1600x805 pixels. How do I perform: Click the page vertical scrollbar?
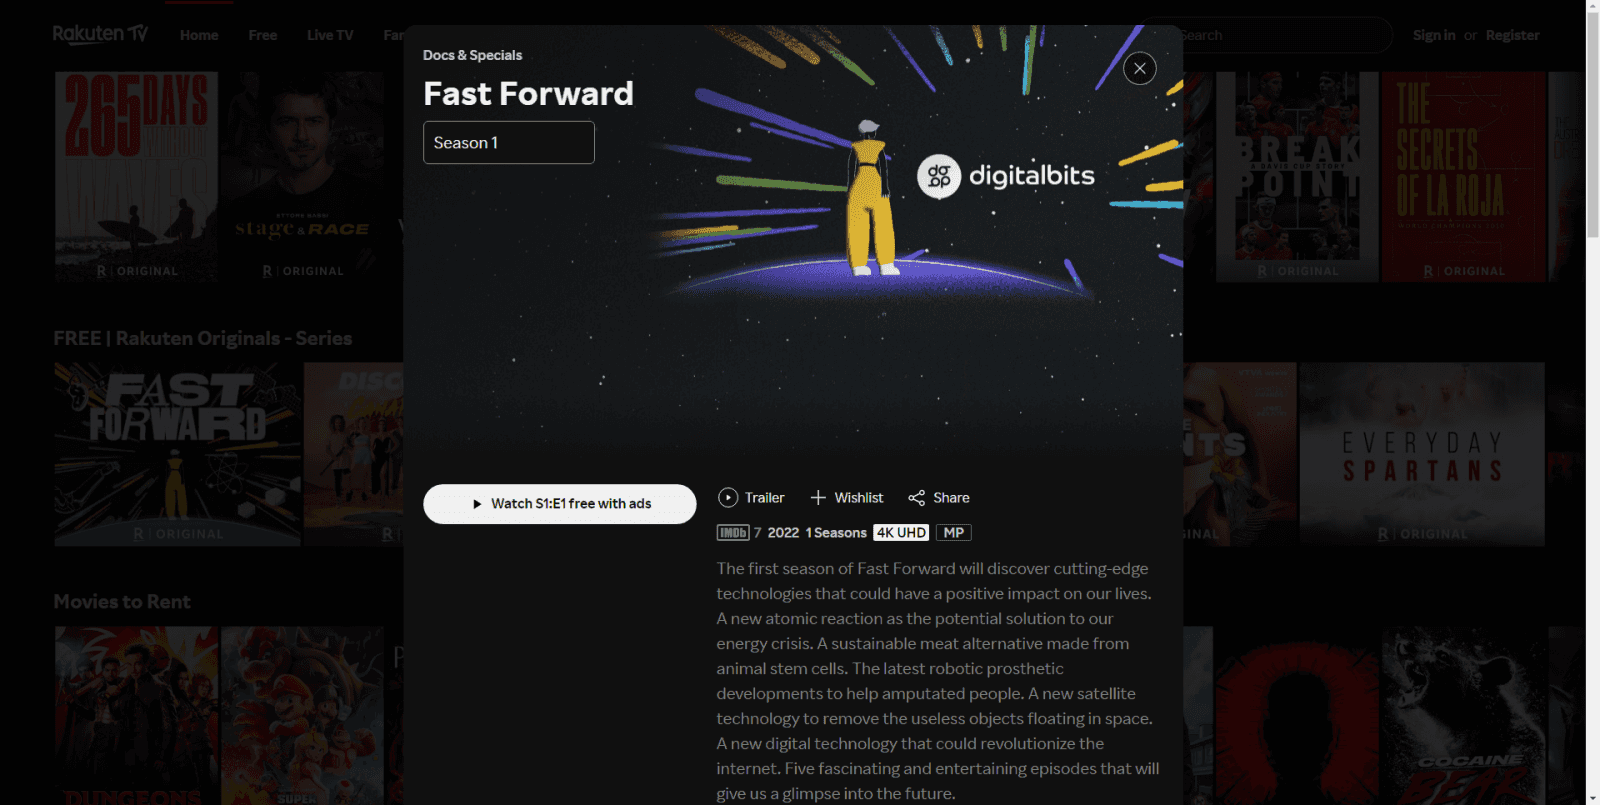point(1592,400)
